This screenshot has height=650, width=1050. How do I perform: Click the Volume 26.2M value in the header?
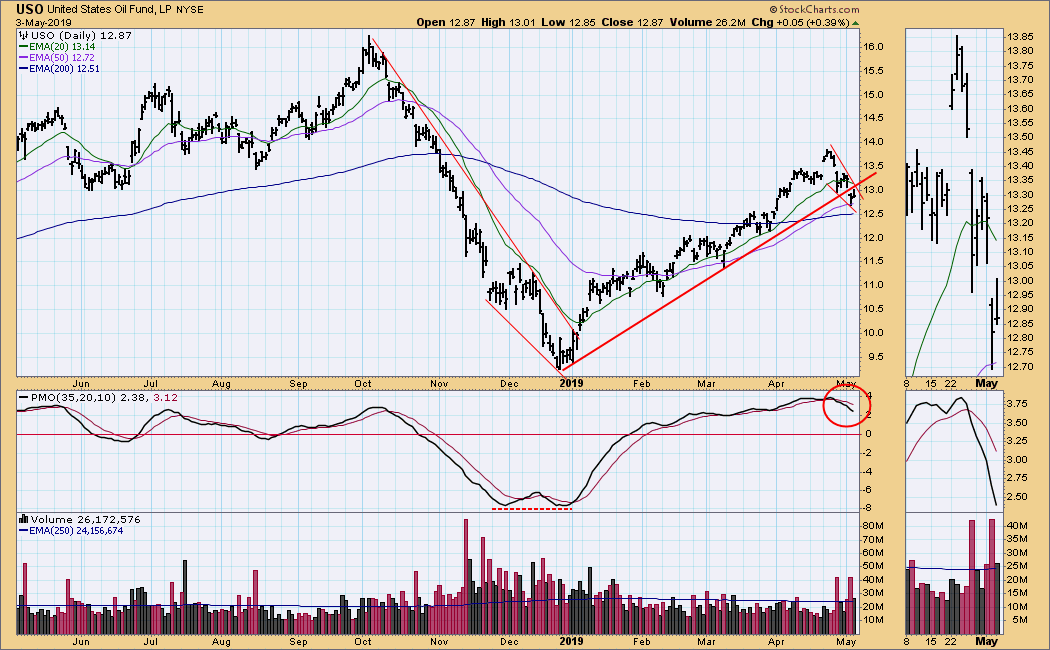point(707,22)
